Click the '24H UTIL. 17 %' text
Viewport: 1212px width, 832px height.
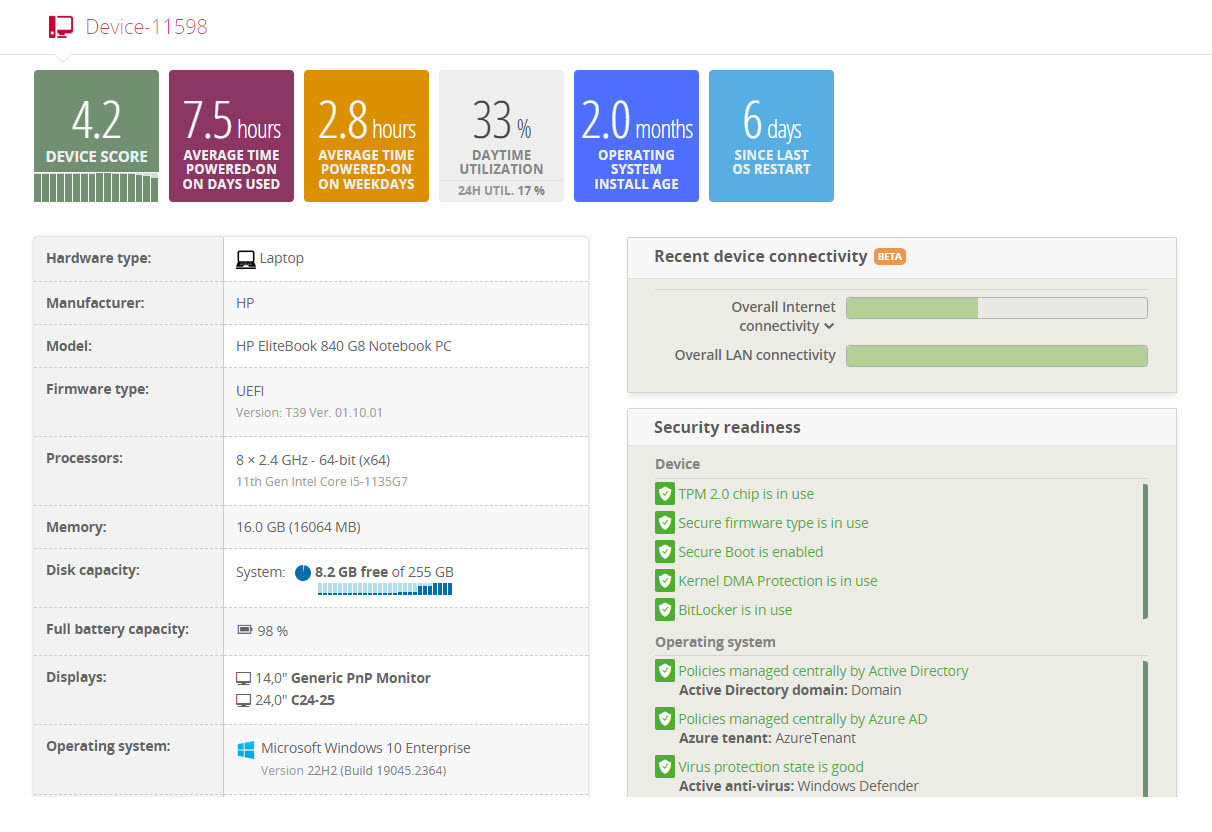501,191
